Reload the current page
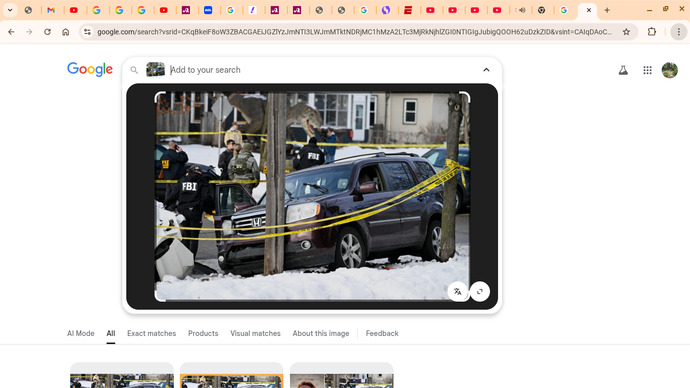Screen dimensions: 690x388 (47, 32)
